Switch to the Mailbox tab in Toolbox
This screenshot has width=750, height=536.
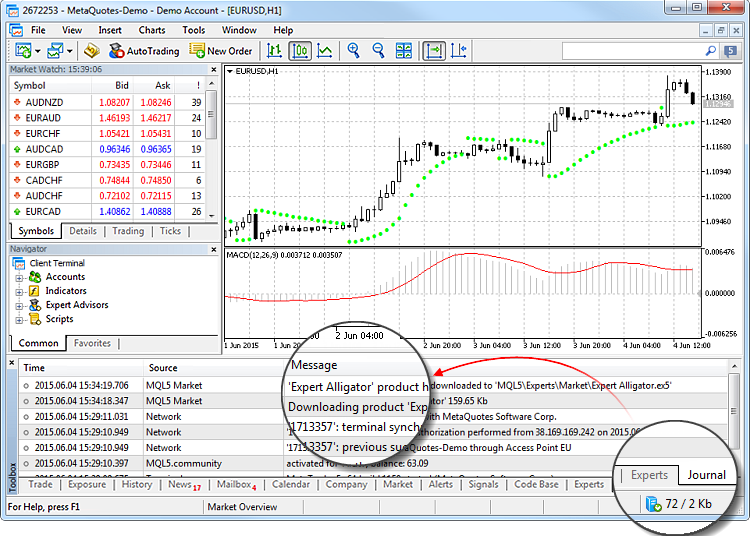[x=236, y=484]
